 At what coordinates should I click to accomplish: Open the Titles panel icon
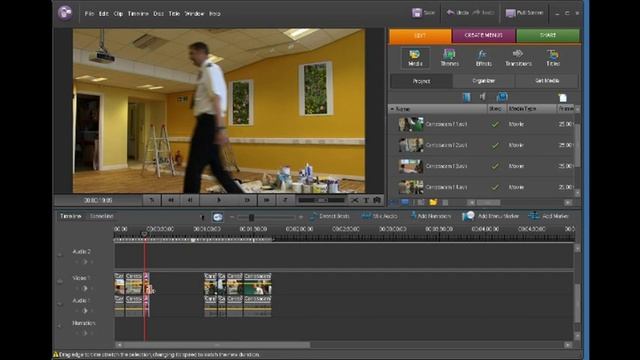pos(553,58)
